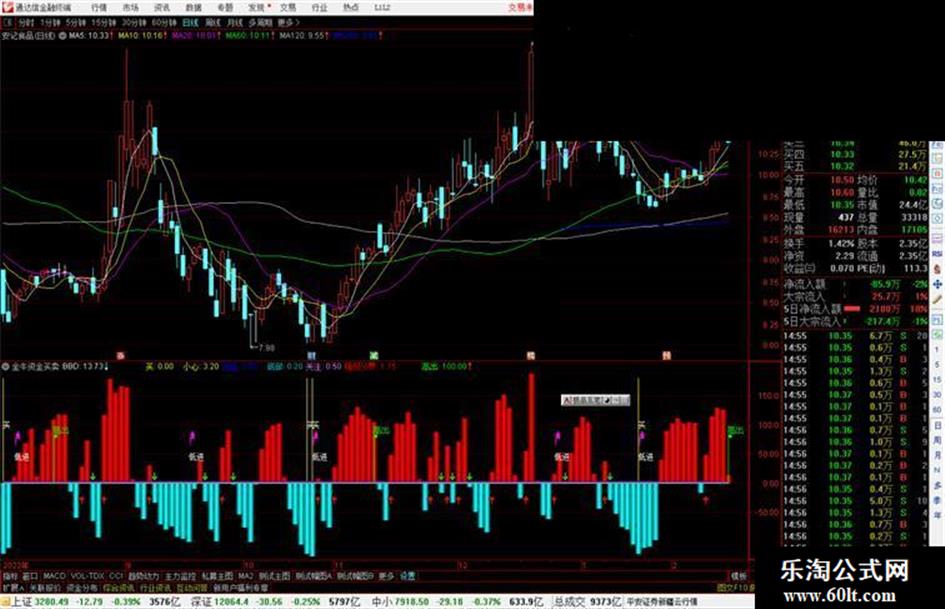The height and width of the screenshot is (609, 945).
Task: Click the 净流入额 row in the quote panel
Action: tap(856, 283)
